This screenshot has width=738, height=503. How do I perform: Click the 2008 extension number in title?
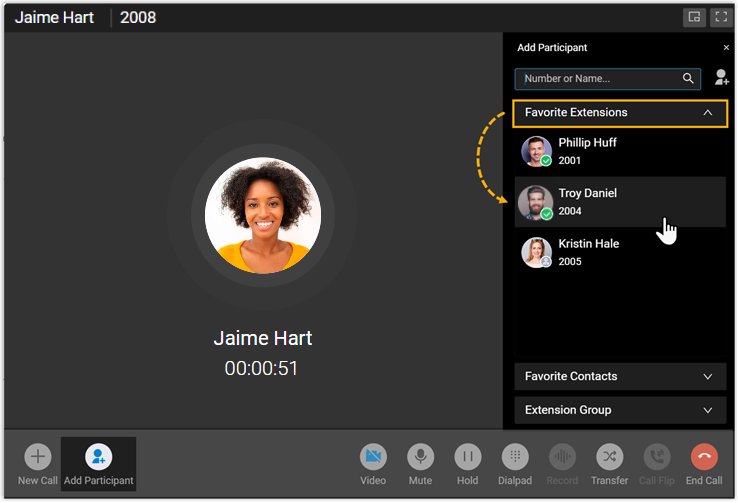point(138,17)
